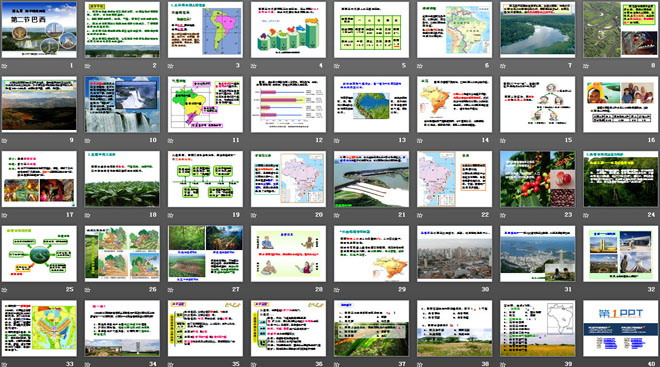Select the title slide "第二节 巴西"
This screenshot has height=367, width=660.
[x=39, y=30]
